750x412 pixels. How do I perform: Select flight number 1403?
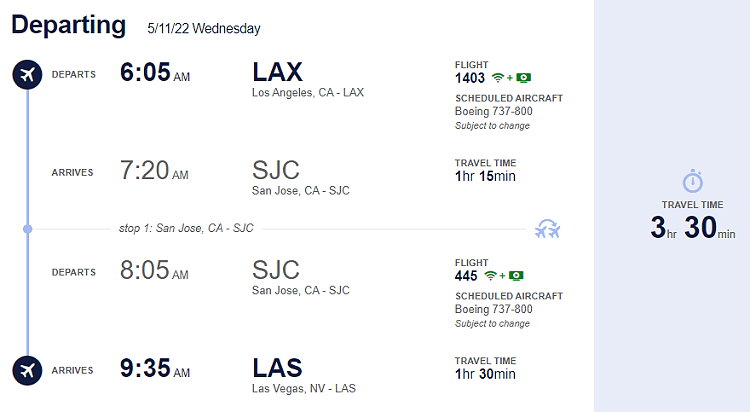(x=470, y=78)
